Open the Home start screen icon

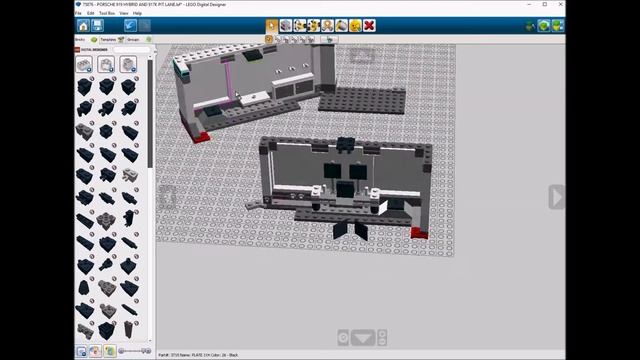(83, 26)
